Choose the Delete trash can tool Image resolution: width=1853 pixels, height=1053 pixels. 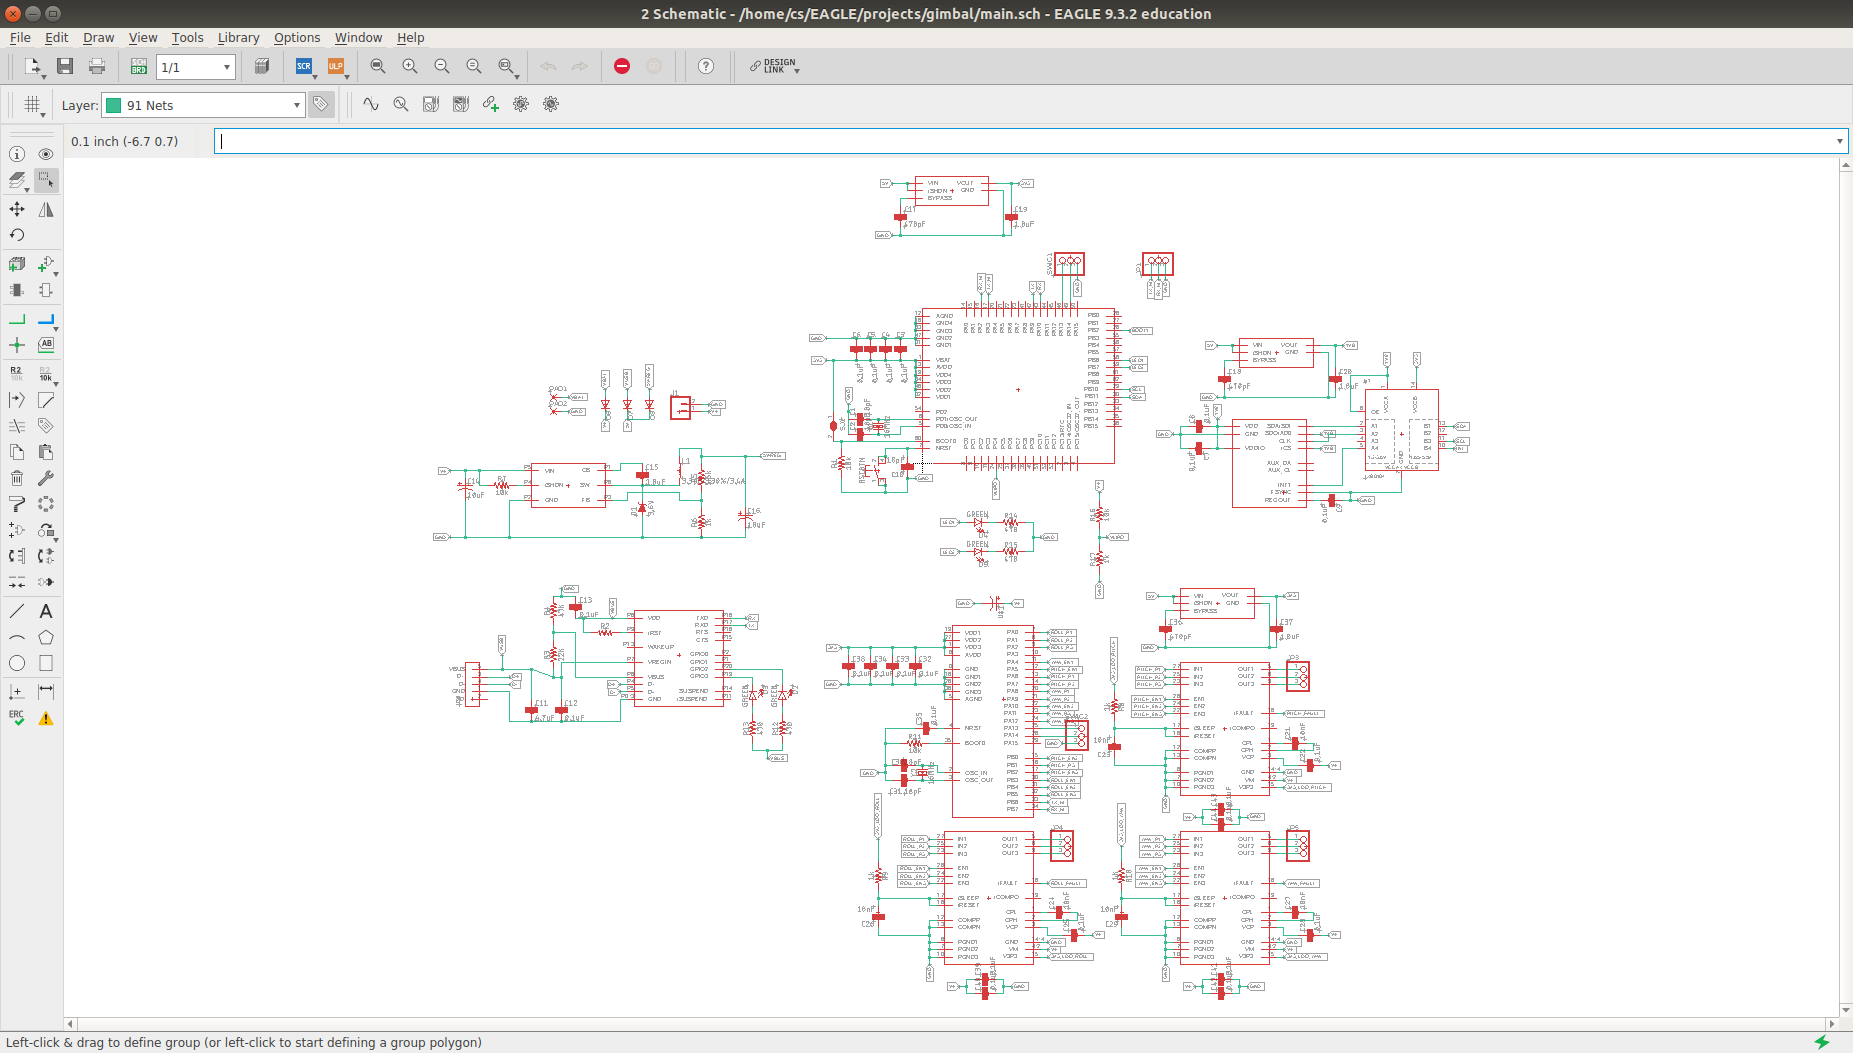coord(17,478)
